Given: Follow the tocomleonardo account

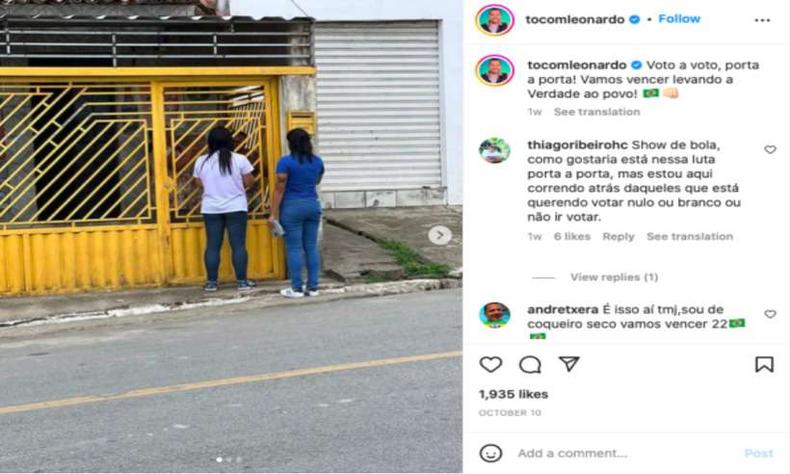Looking at the screenshot, I should point(679,19).
